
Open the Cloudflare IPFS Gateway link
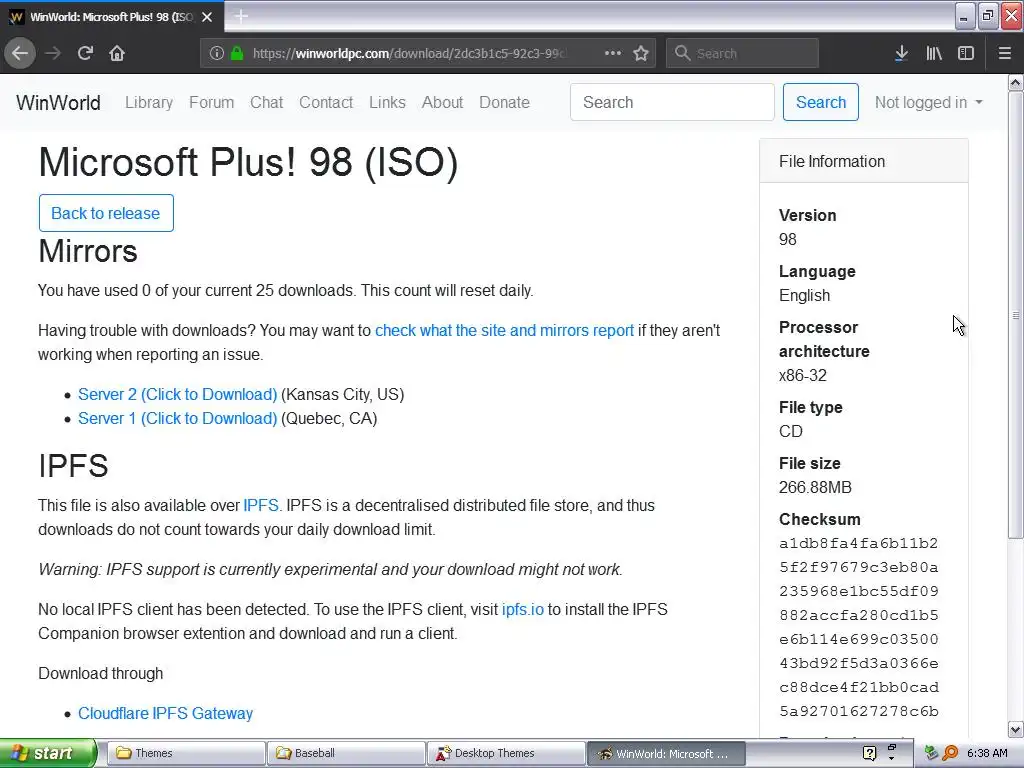(165, 713)
